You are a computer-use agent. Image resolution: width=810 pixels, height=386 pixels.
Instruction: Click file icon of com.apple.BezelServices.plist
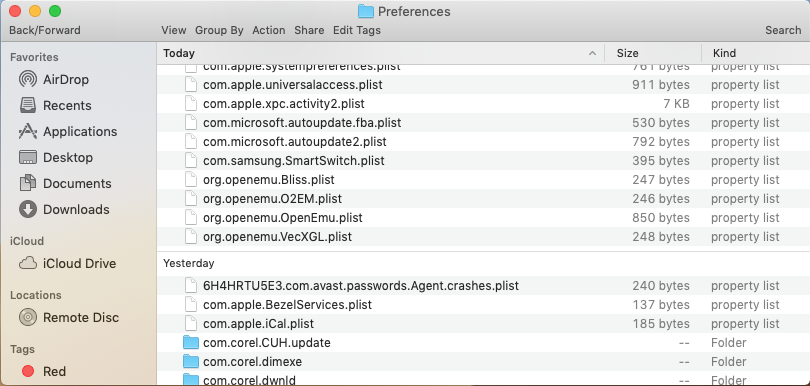[x=191, y=305]
